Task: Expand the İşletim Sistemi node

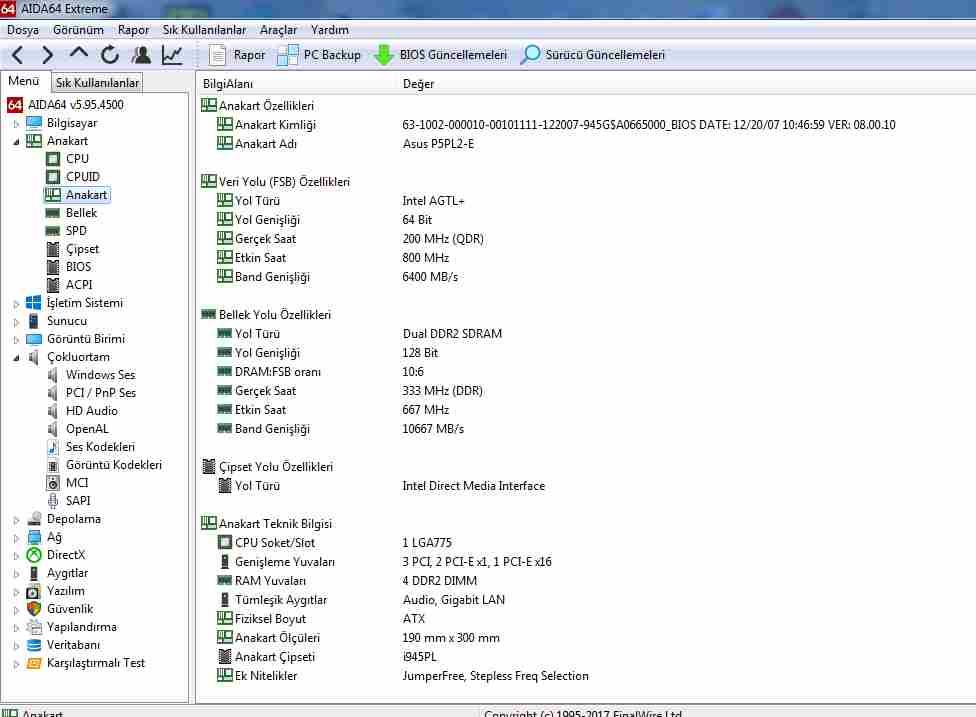Action: click(16, 303)
